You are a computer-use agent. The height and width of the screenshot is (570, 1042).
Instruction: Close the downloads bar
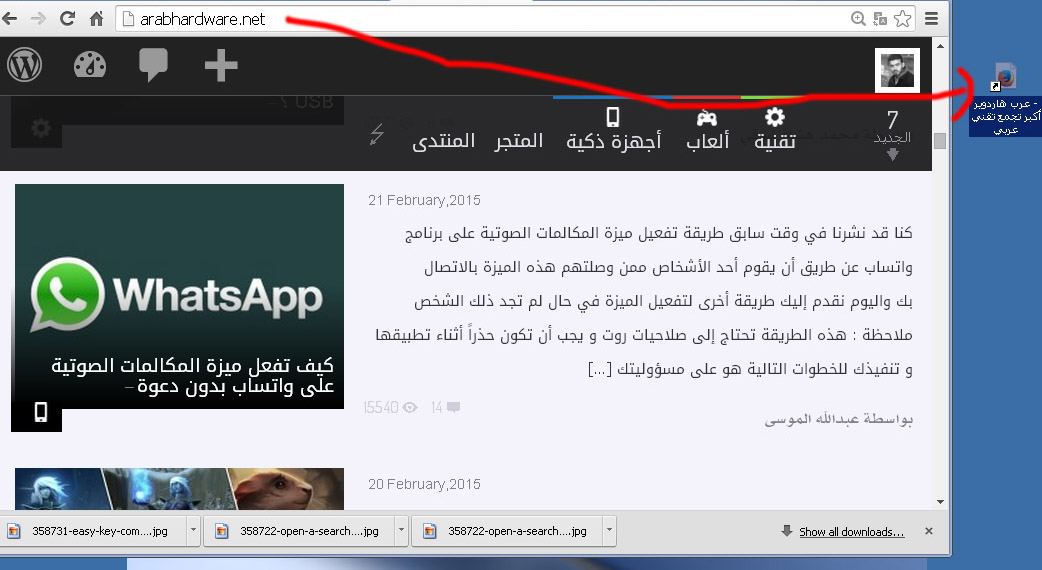point(929,531)
